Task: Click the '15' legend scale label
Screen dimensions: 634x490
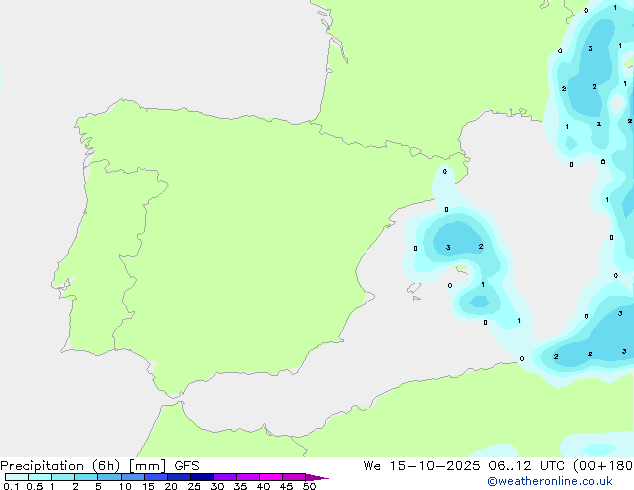Action: tap(148, 486)
